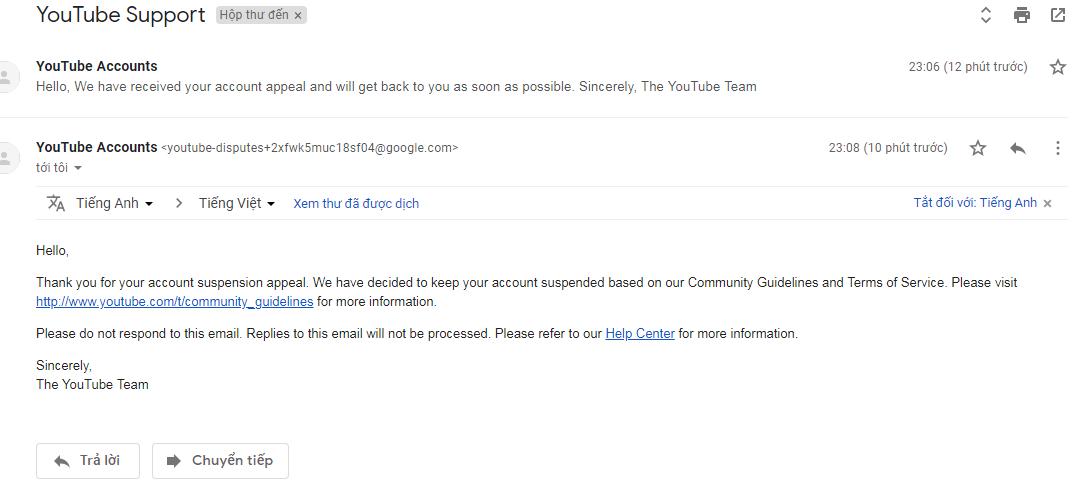Click the arrow between the two languages
This screenshot has height=483, width=1077.
[179, 203]
